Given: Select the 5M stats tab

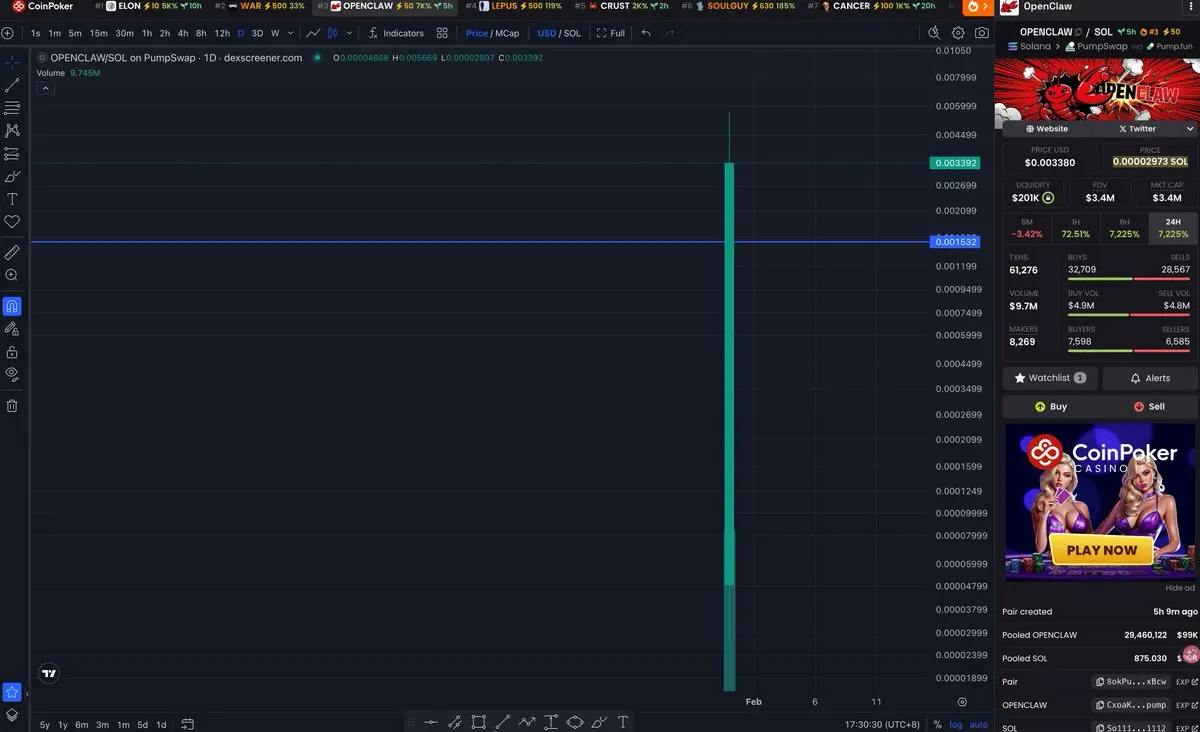Looking at the screenshot, I should click(1027, 228).
